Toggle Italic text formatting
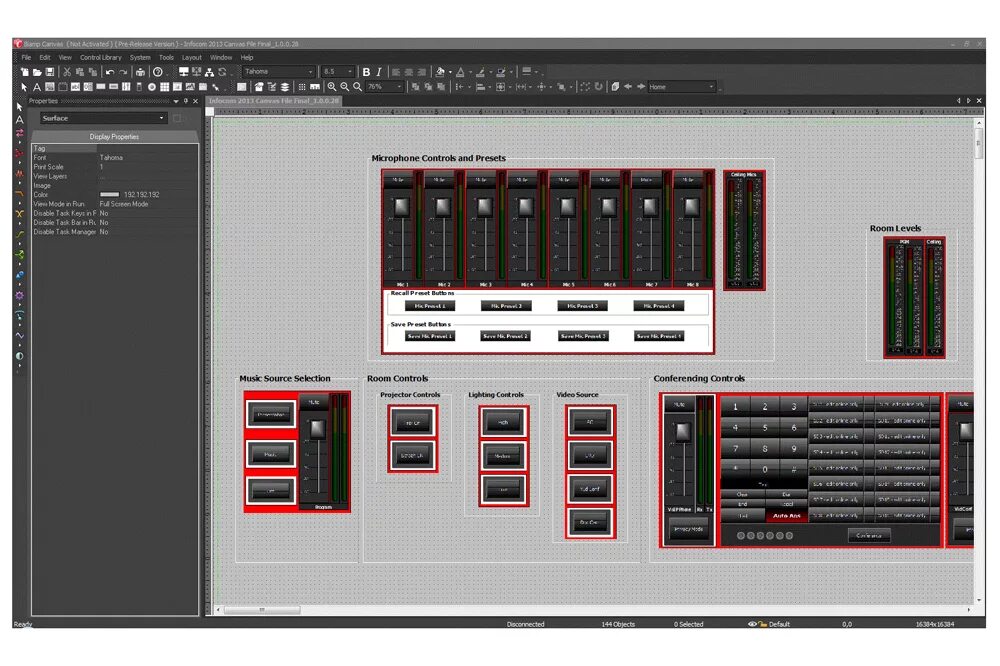 tap(379, 72)
